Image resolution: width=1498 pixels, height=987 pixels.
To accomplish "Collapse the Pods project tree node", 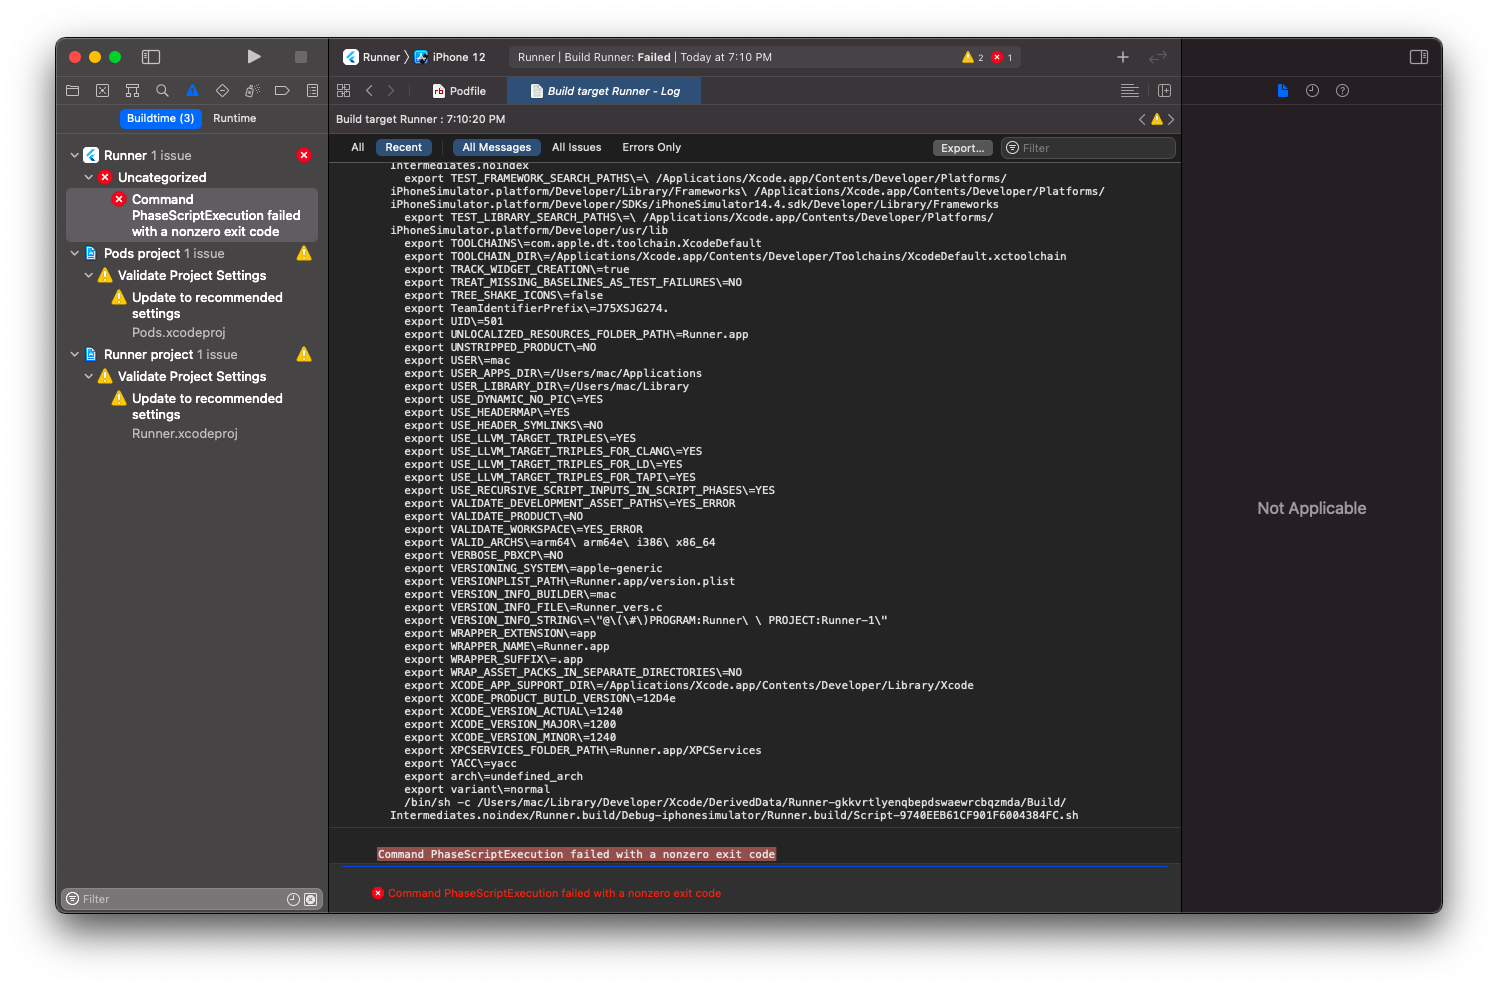I will point(75,254).
